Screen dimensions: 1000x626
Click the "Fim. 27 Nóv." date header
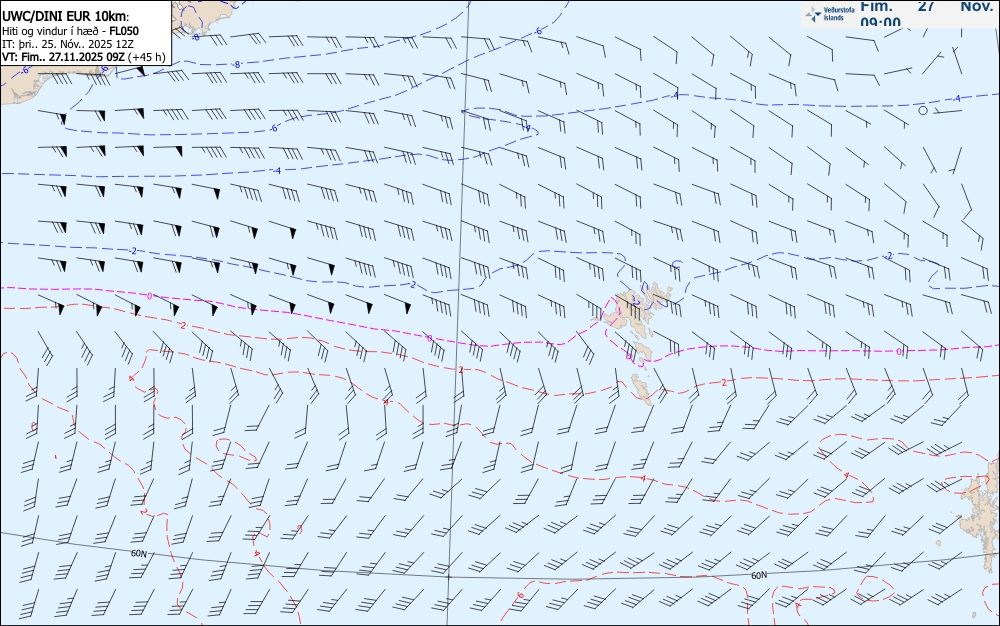[x=926, y=6]
